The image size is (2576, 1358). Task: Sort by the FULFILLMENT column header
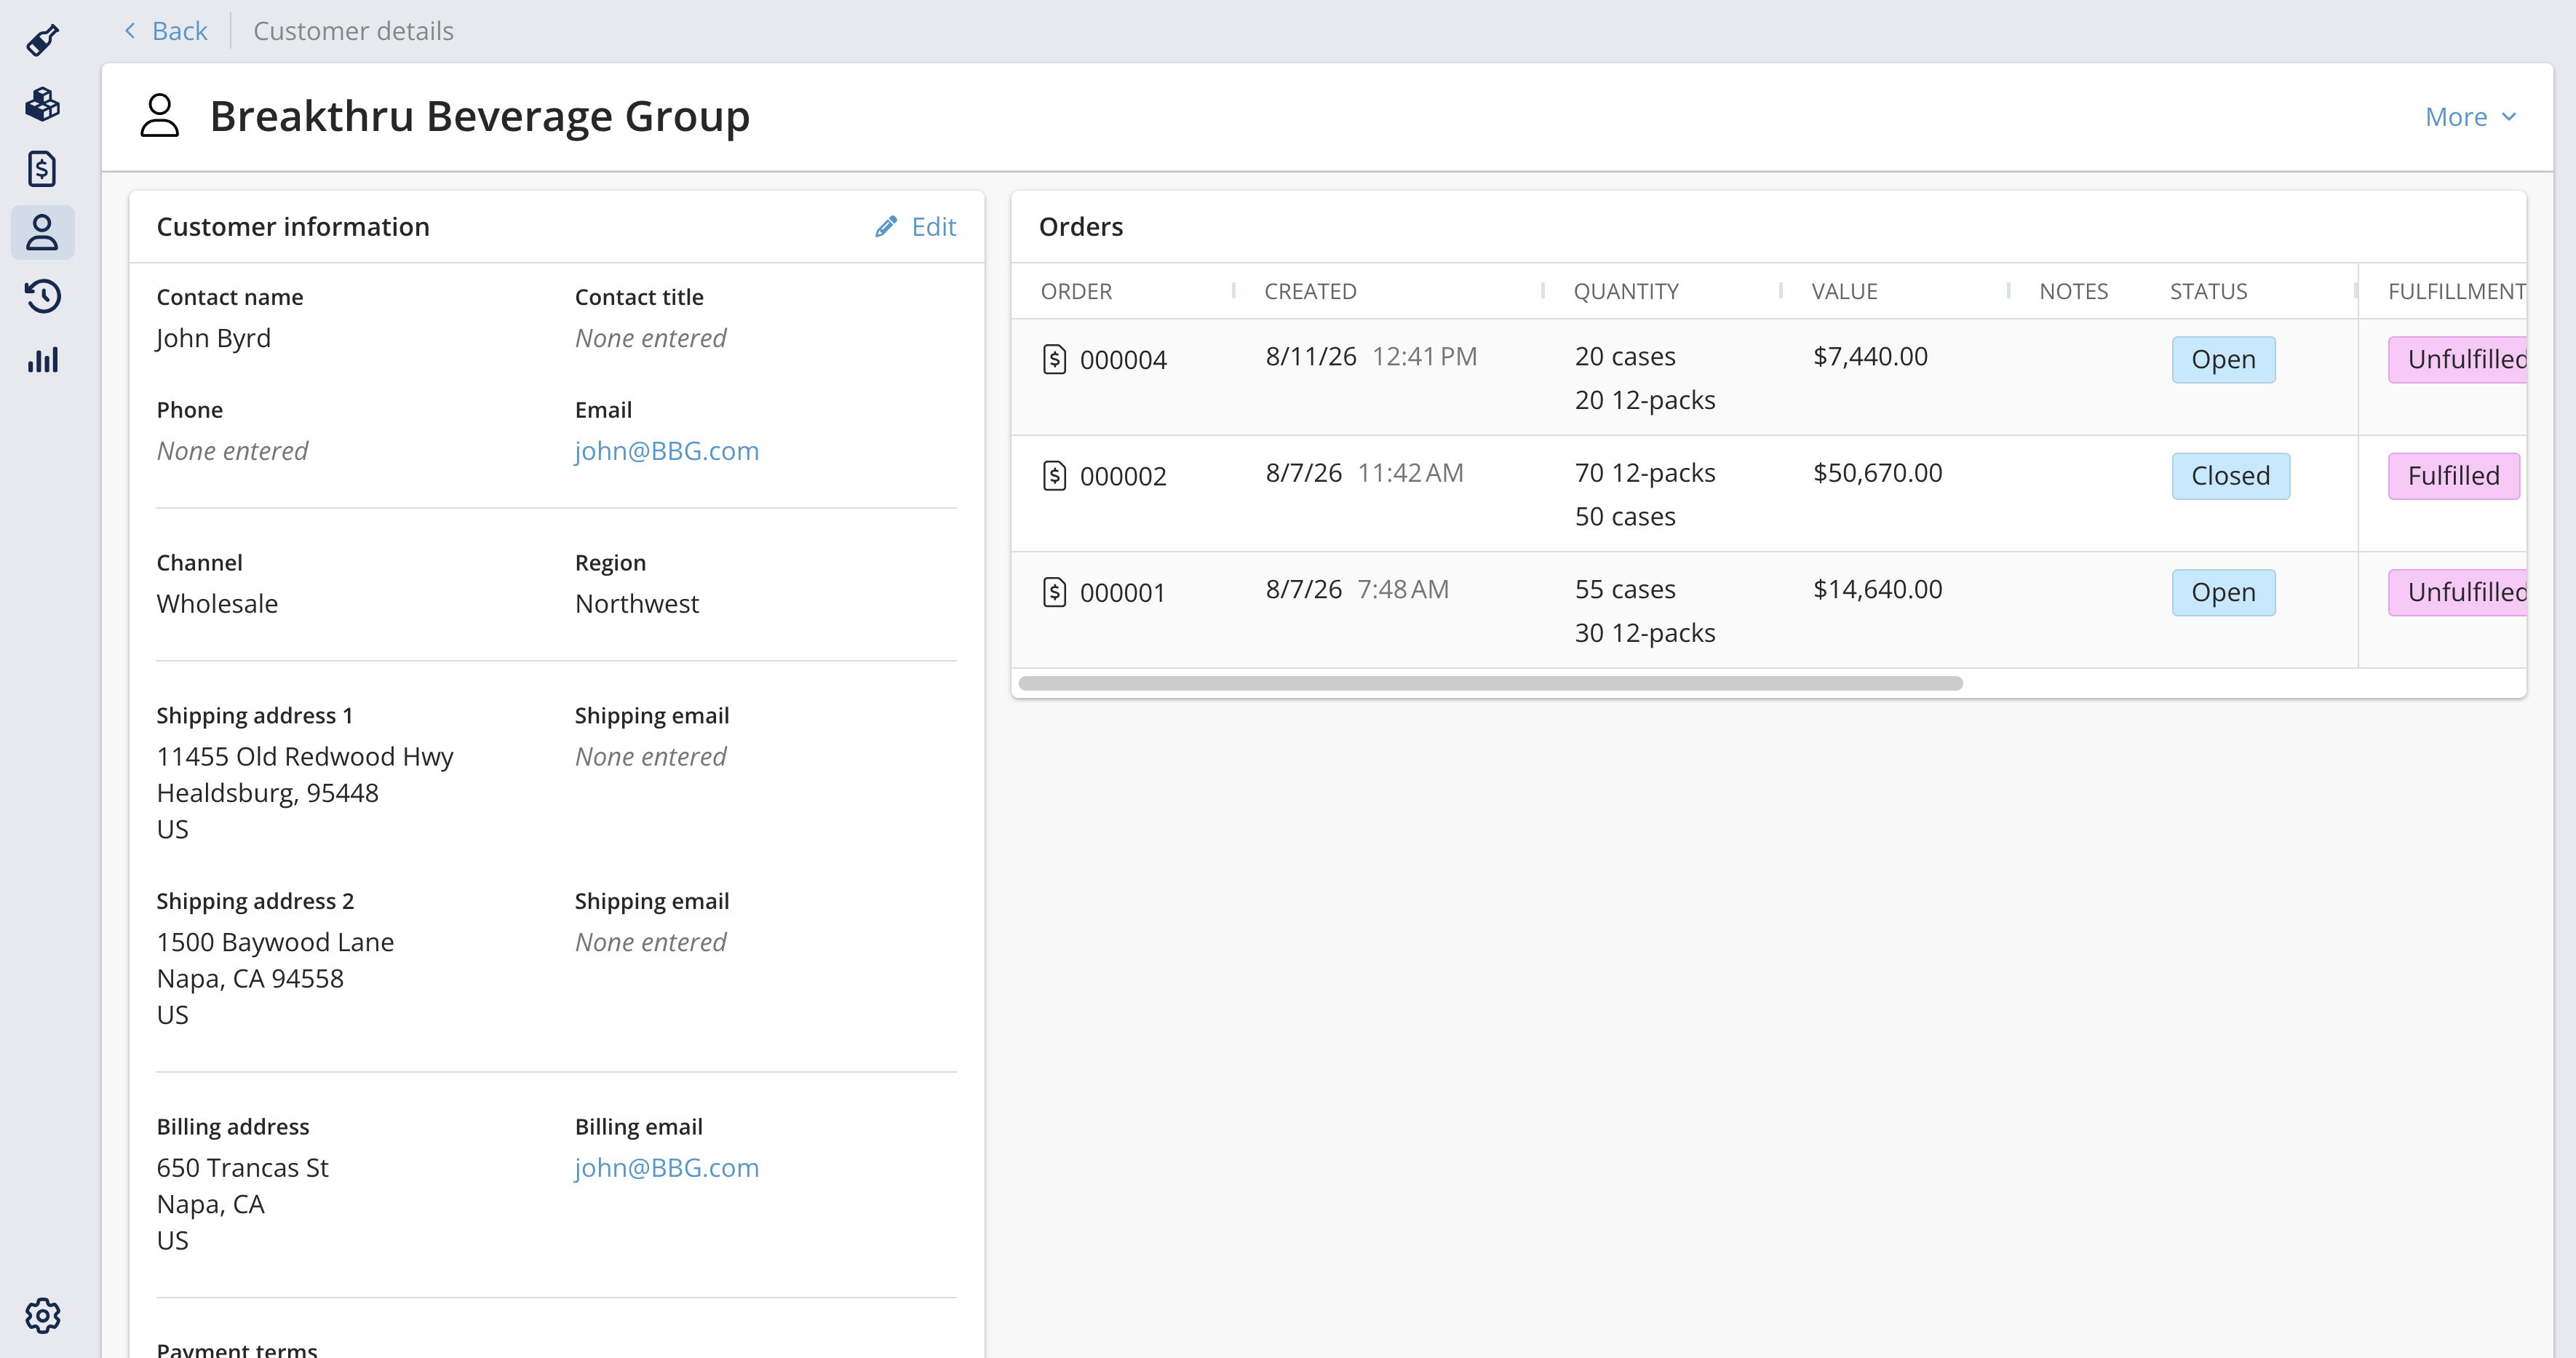pyautogui.click(x=2456, y=291)
